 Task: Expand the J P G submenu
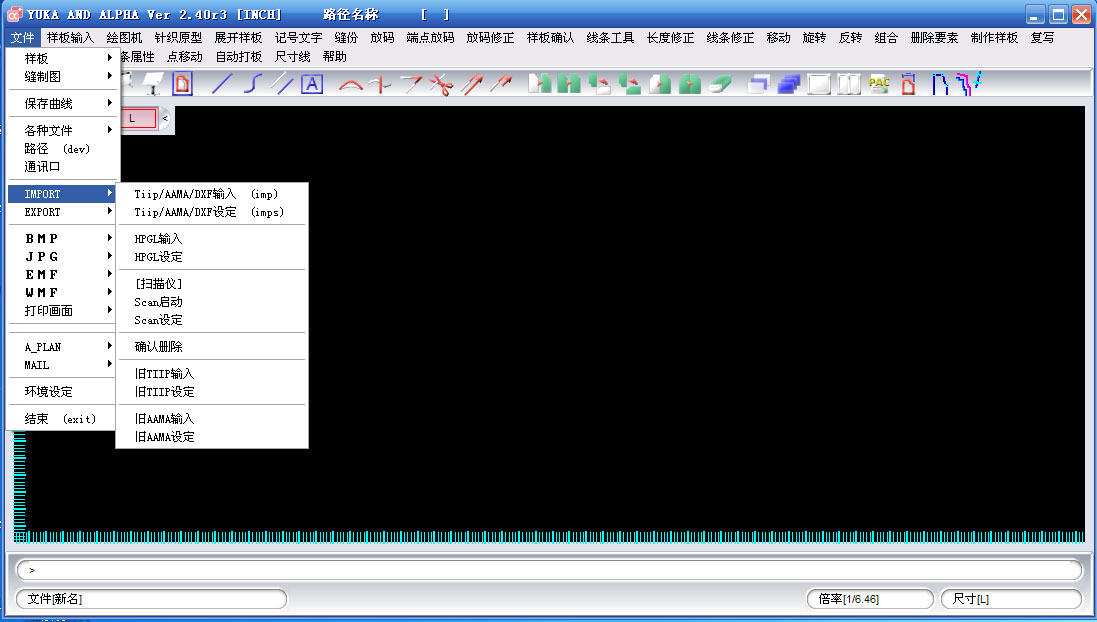click(x=62, y=257)
